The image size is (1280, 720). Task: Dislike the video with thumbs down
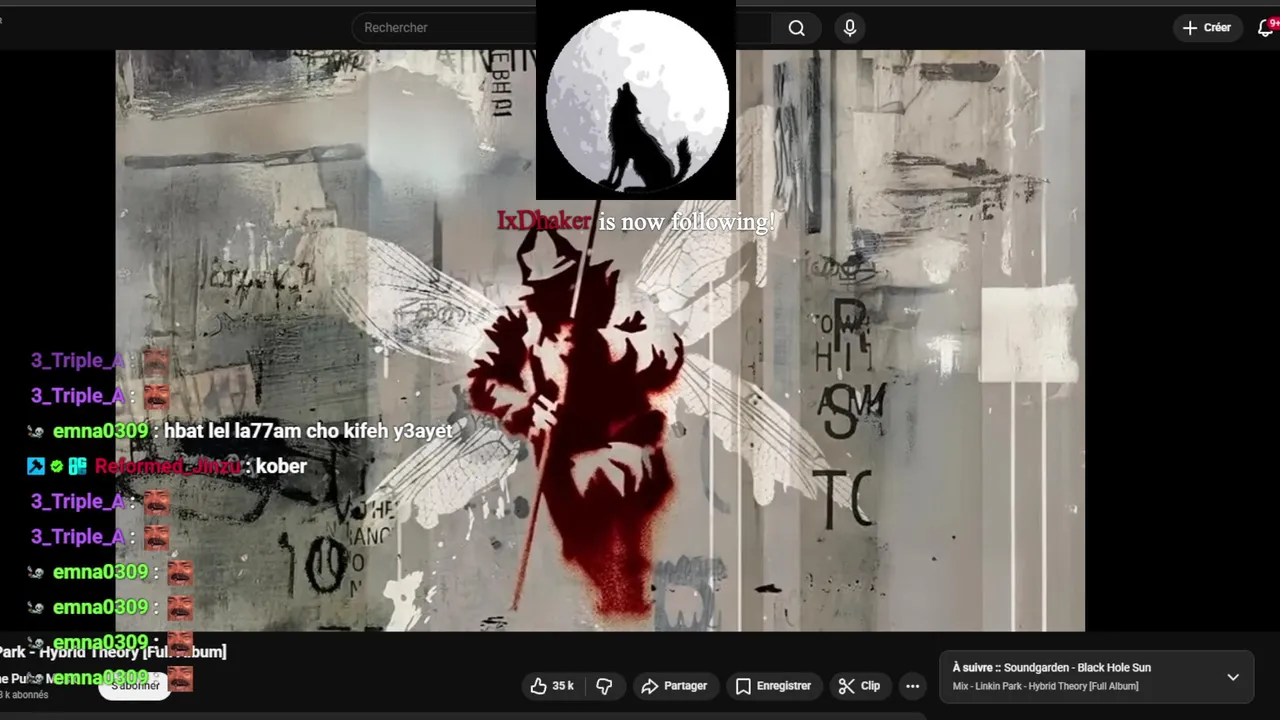pos(604,686)
